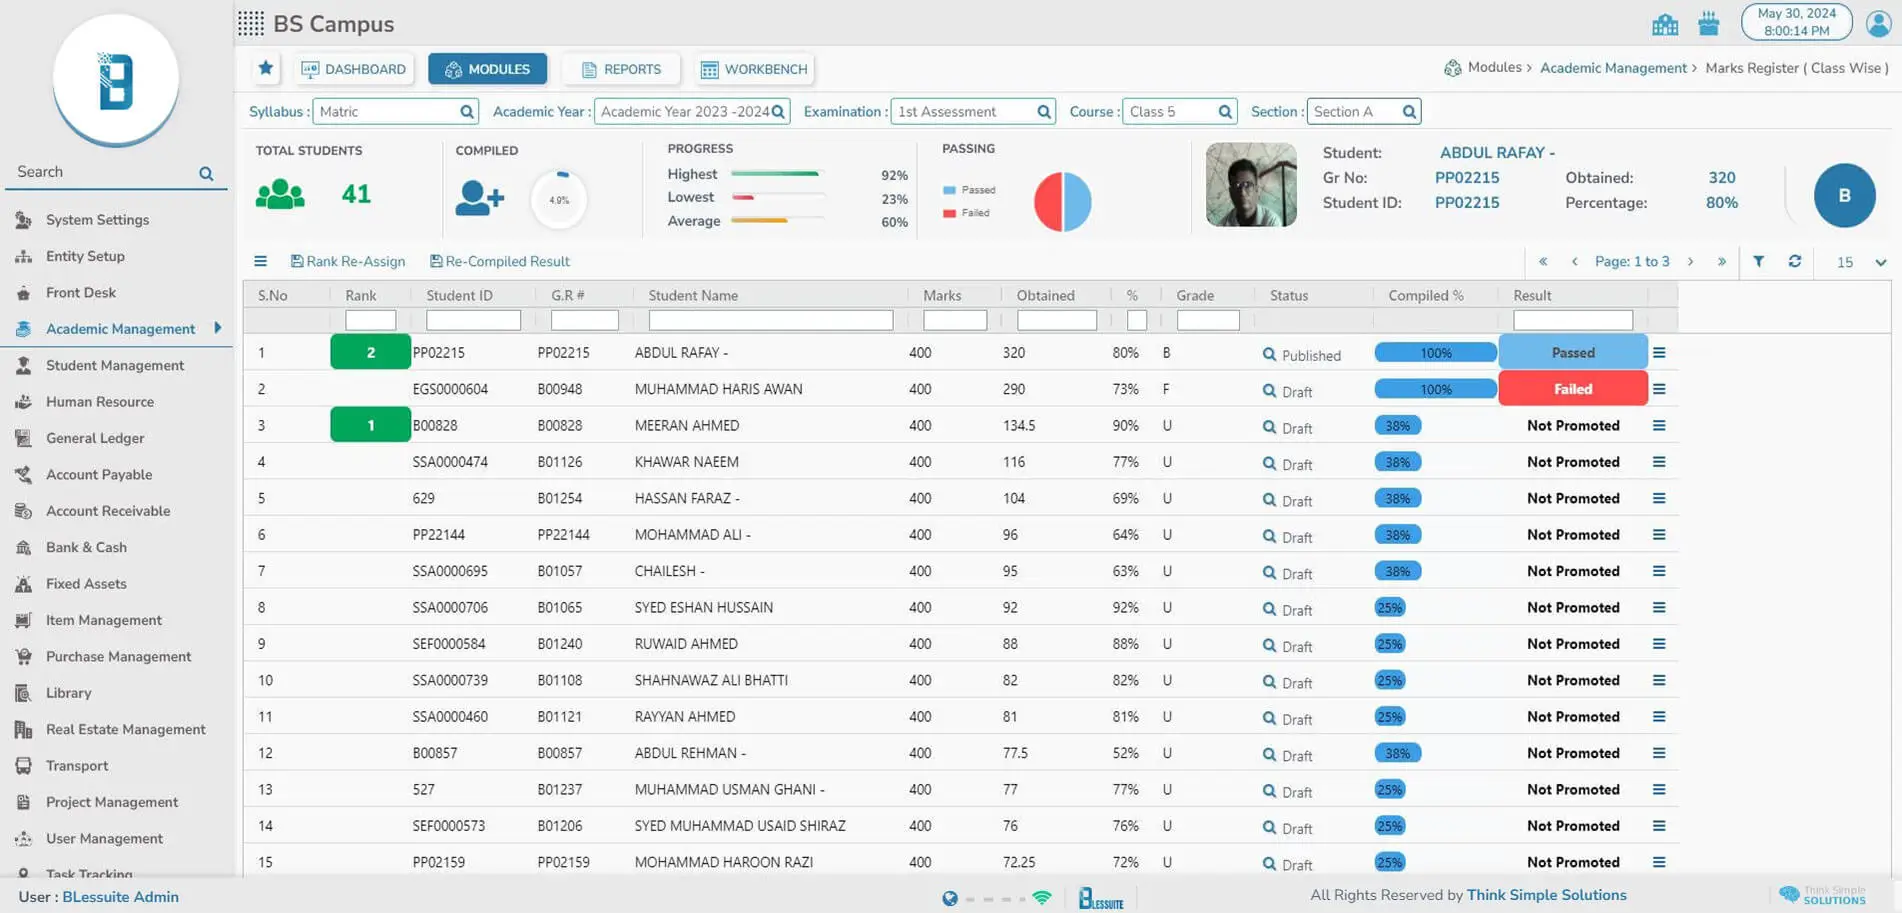Click the table hamburger menu icon
1902x913 pixels.
click(260, 261)
